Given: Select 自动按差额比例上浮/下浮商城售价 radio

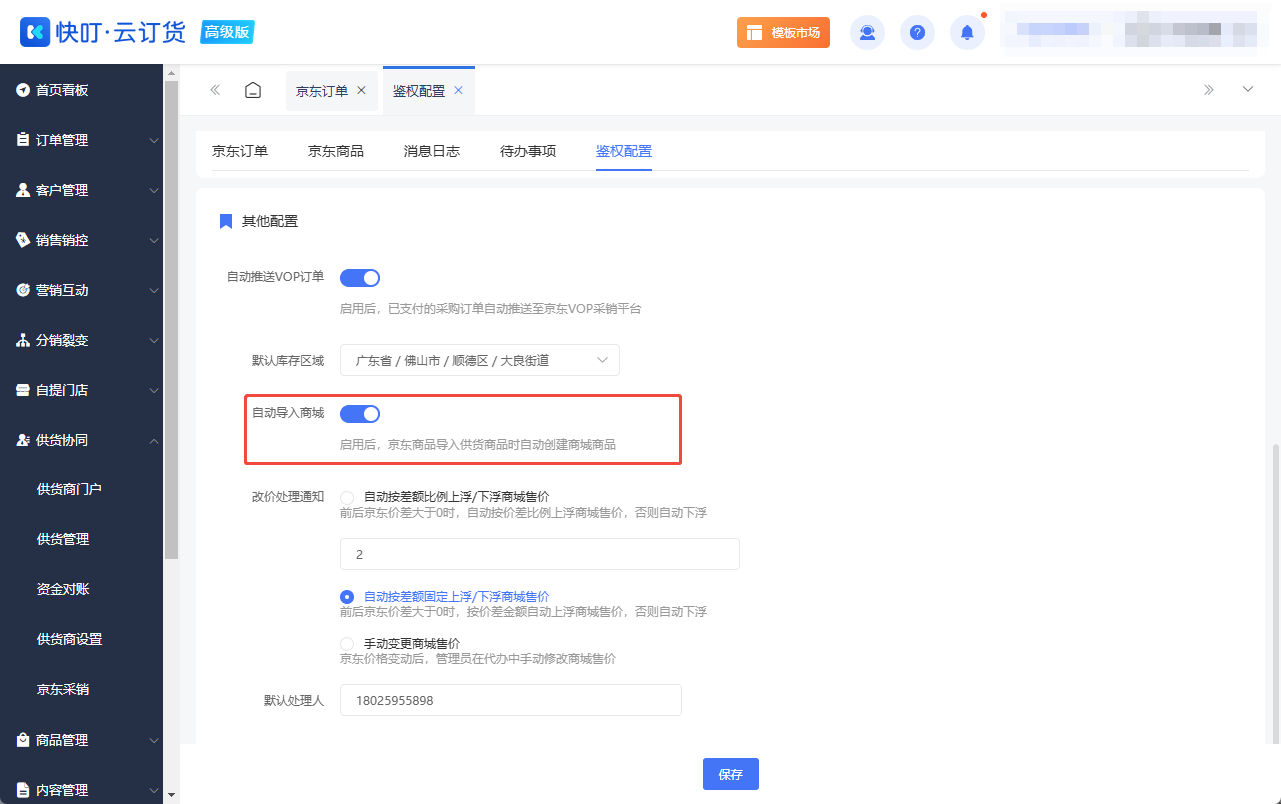Looking at the screenshot, I should (347, 496).
